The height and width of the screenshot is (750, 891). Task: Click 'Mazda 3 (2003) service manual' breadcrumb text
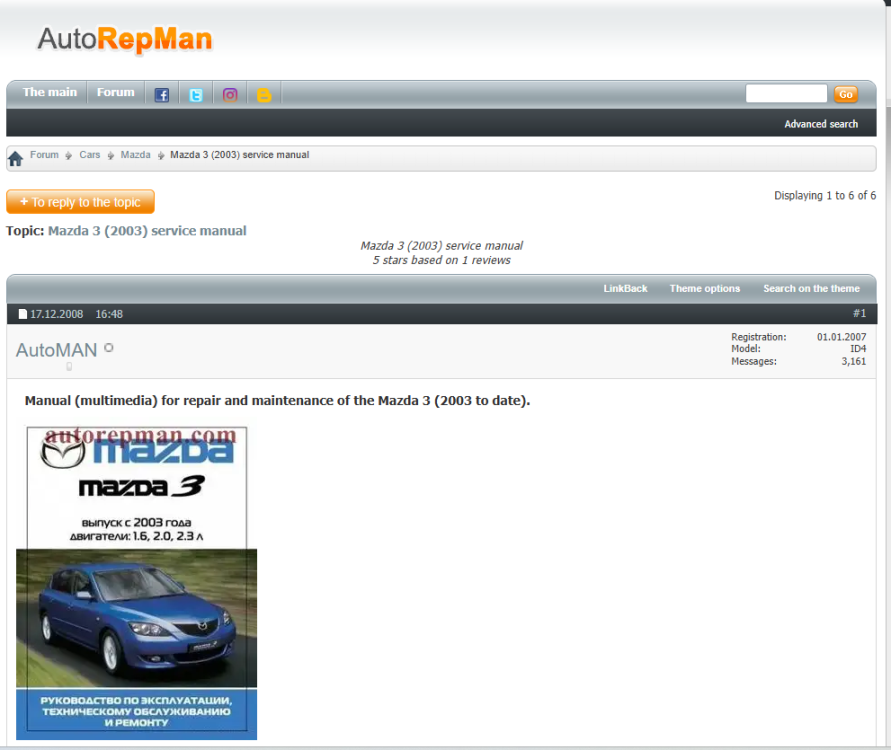point(240,155)
